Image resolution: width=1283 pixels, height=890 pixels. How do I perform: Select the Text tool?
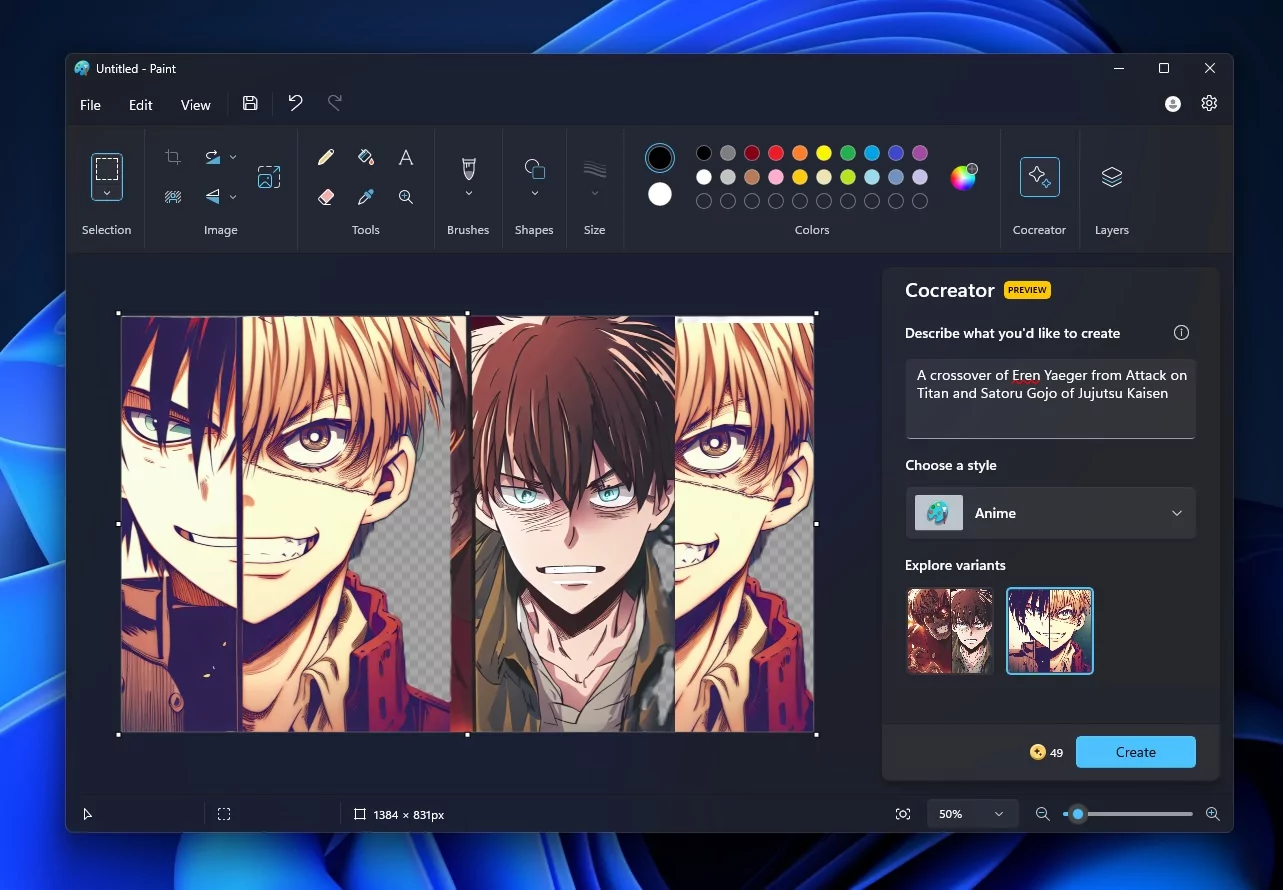[x=406, y=157]
